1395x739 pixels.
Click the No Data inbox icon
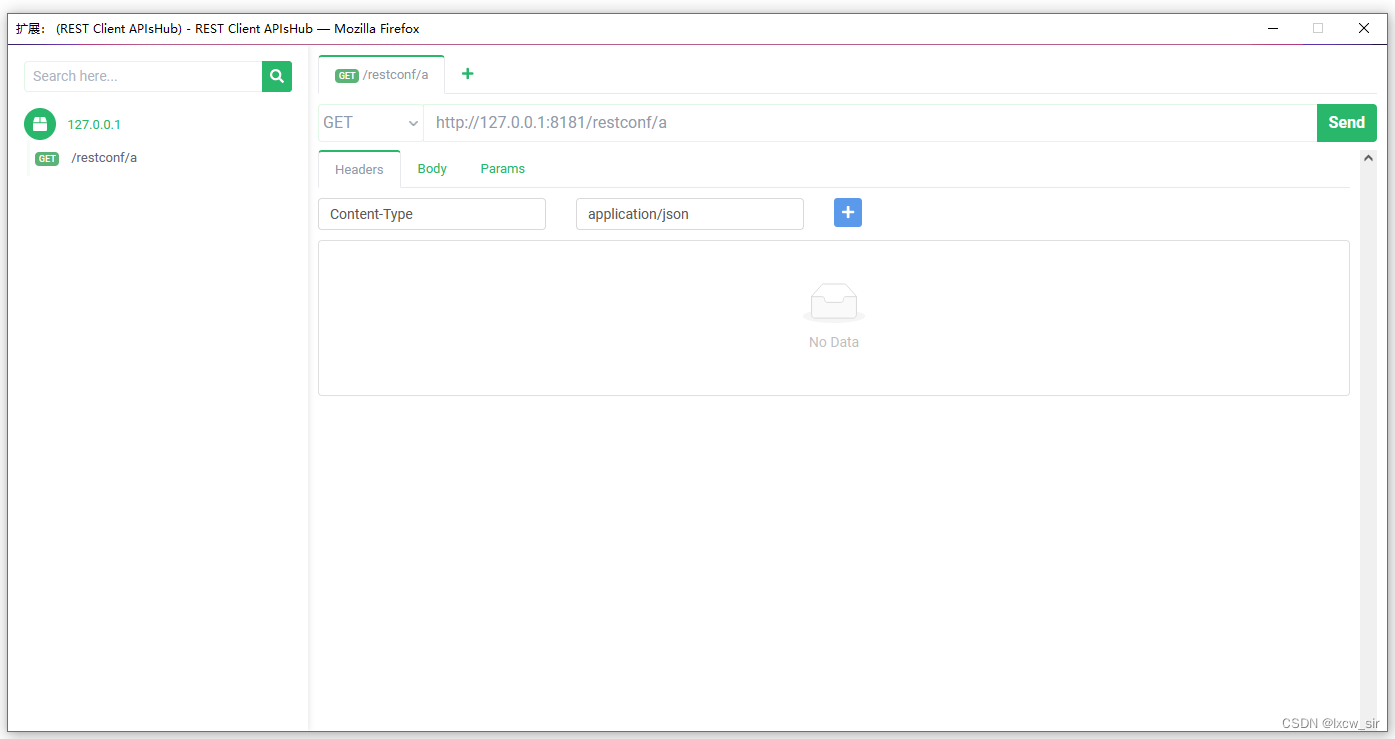coord(834,303)
